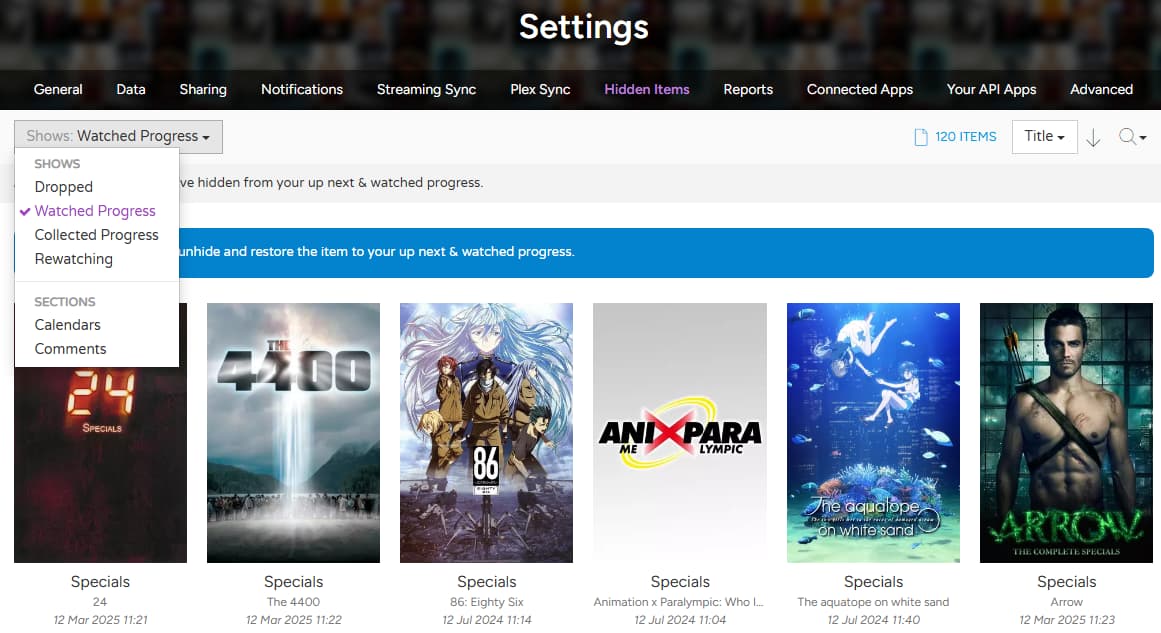Open the show title link 24
Viewport: 1161px width, 633px height.
click(x=100, y=602)
